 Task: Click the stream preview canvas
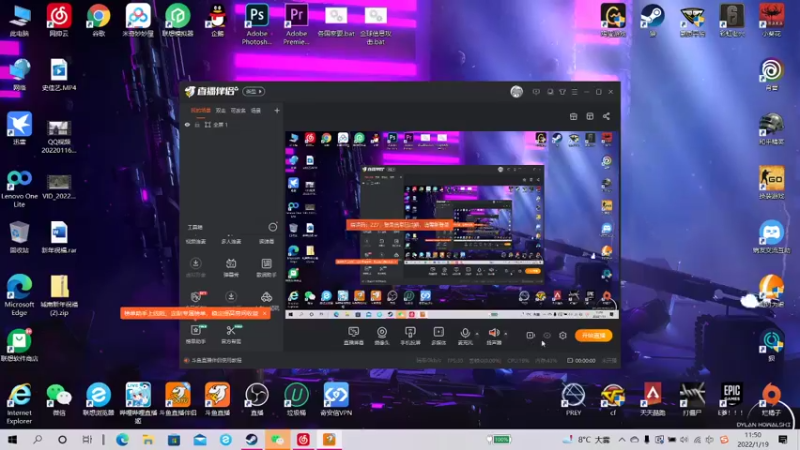coord(452,225)
